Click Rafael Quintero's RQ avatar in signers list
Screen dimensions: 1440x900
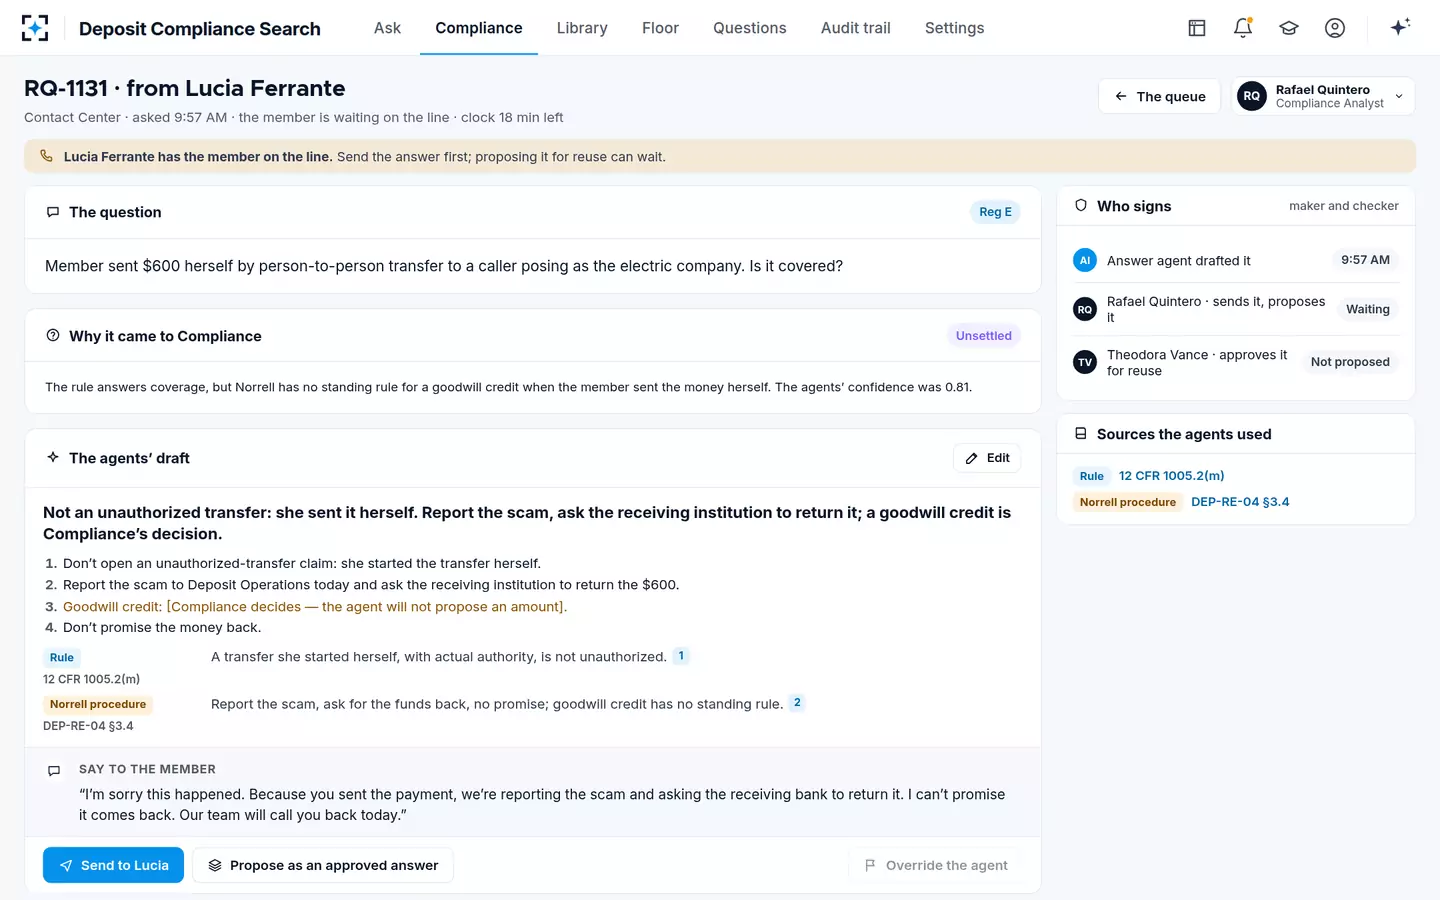point(1085,309)
